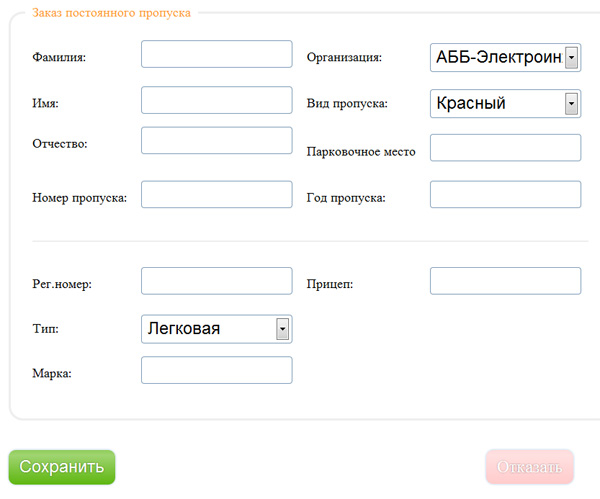Viewport: 600px width, 499px height.
Task: Click the Отчество input field
Action: pyautogui.click(x=216, y=141)
